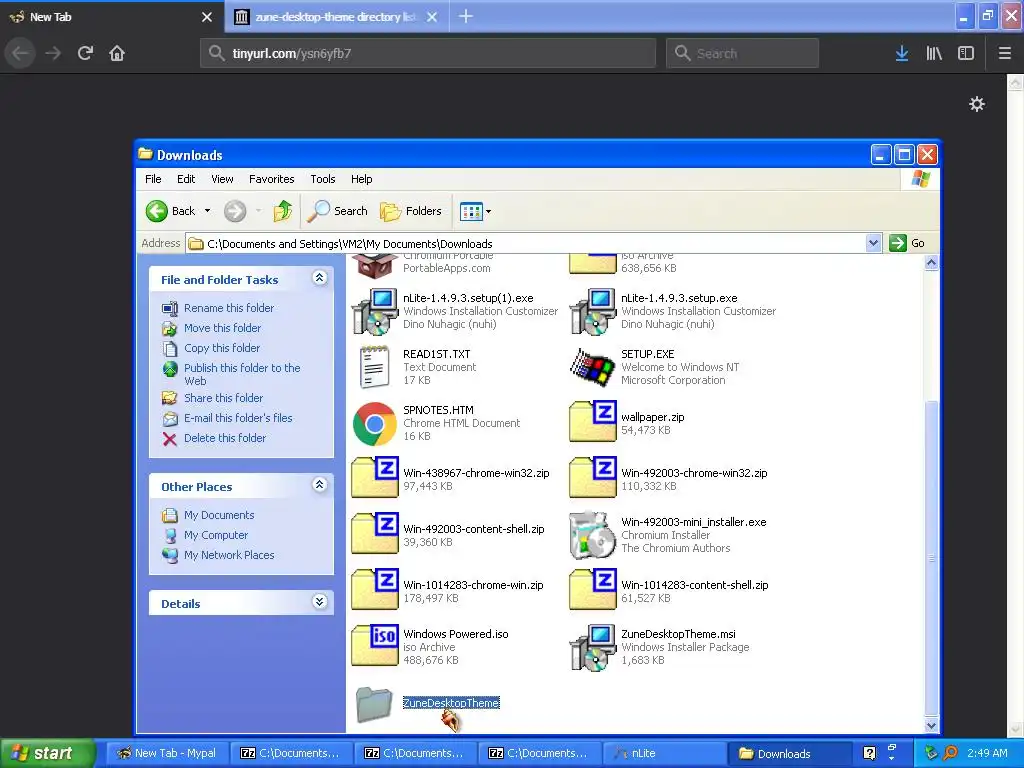The width and height of the screenshot is (1024, 768).
Task: Select the Windows Powered.iso icon
Action: pos(375,645)
